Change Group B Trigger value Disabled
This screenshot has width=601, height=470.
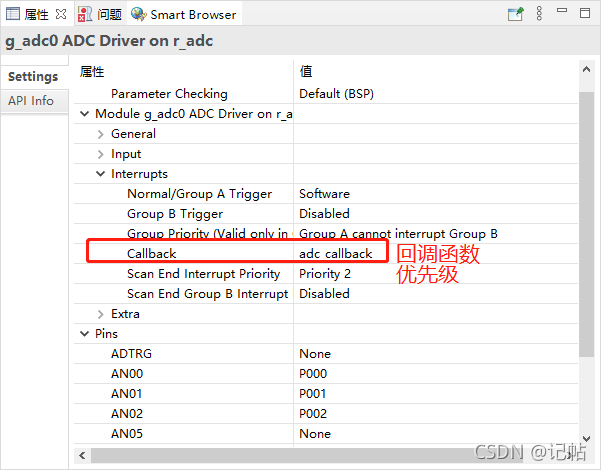(x=324, y=214)
